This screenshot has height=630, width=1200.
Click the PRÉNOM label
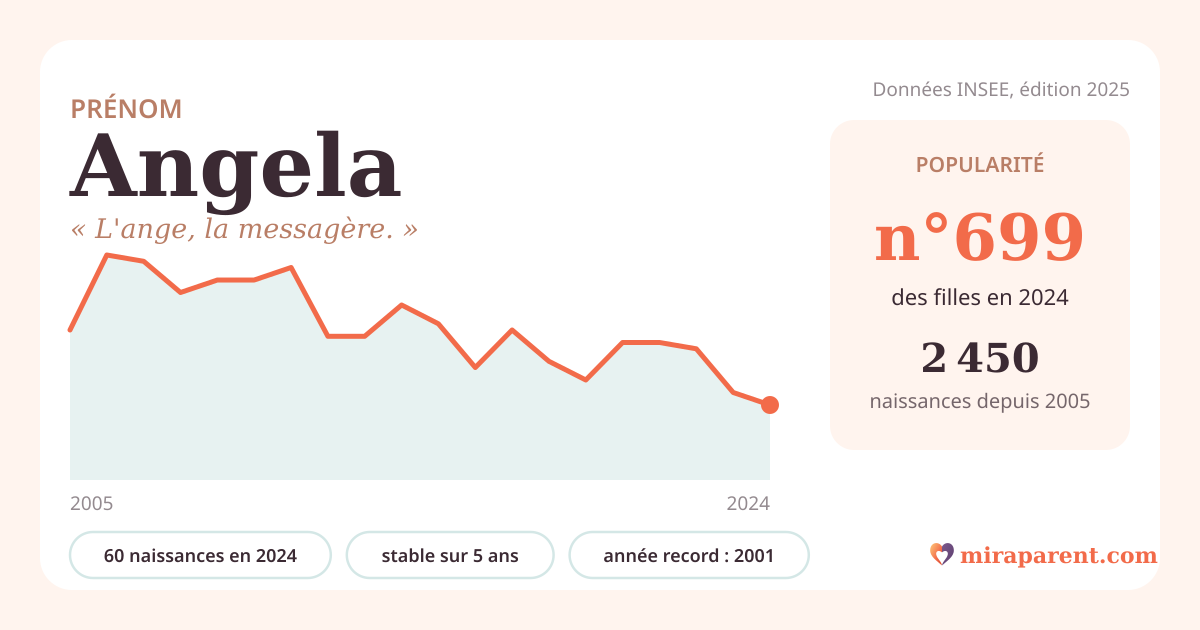pos(126,109)
